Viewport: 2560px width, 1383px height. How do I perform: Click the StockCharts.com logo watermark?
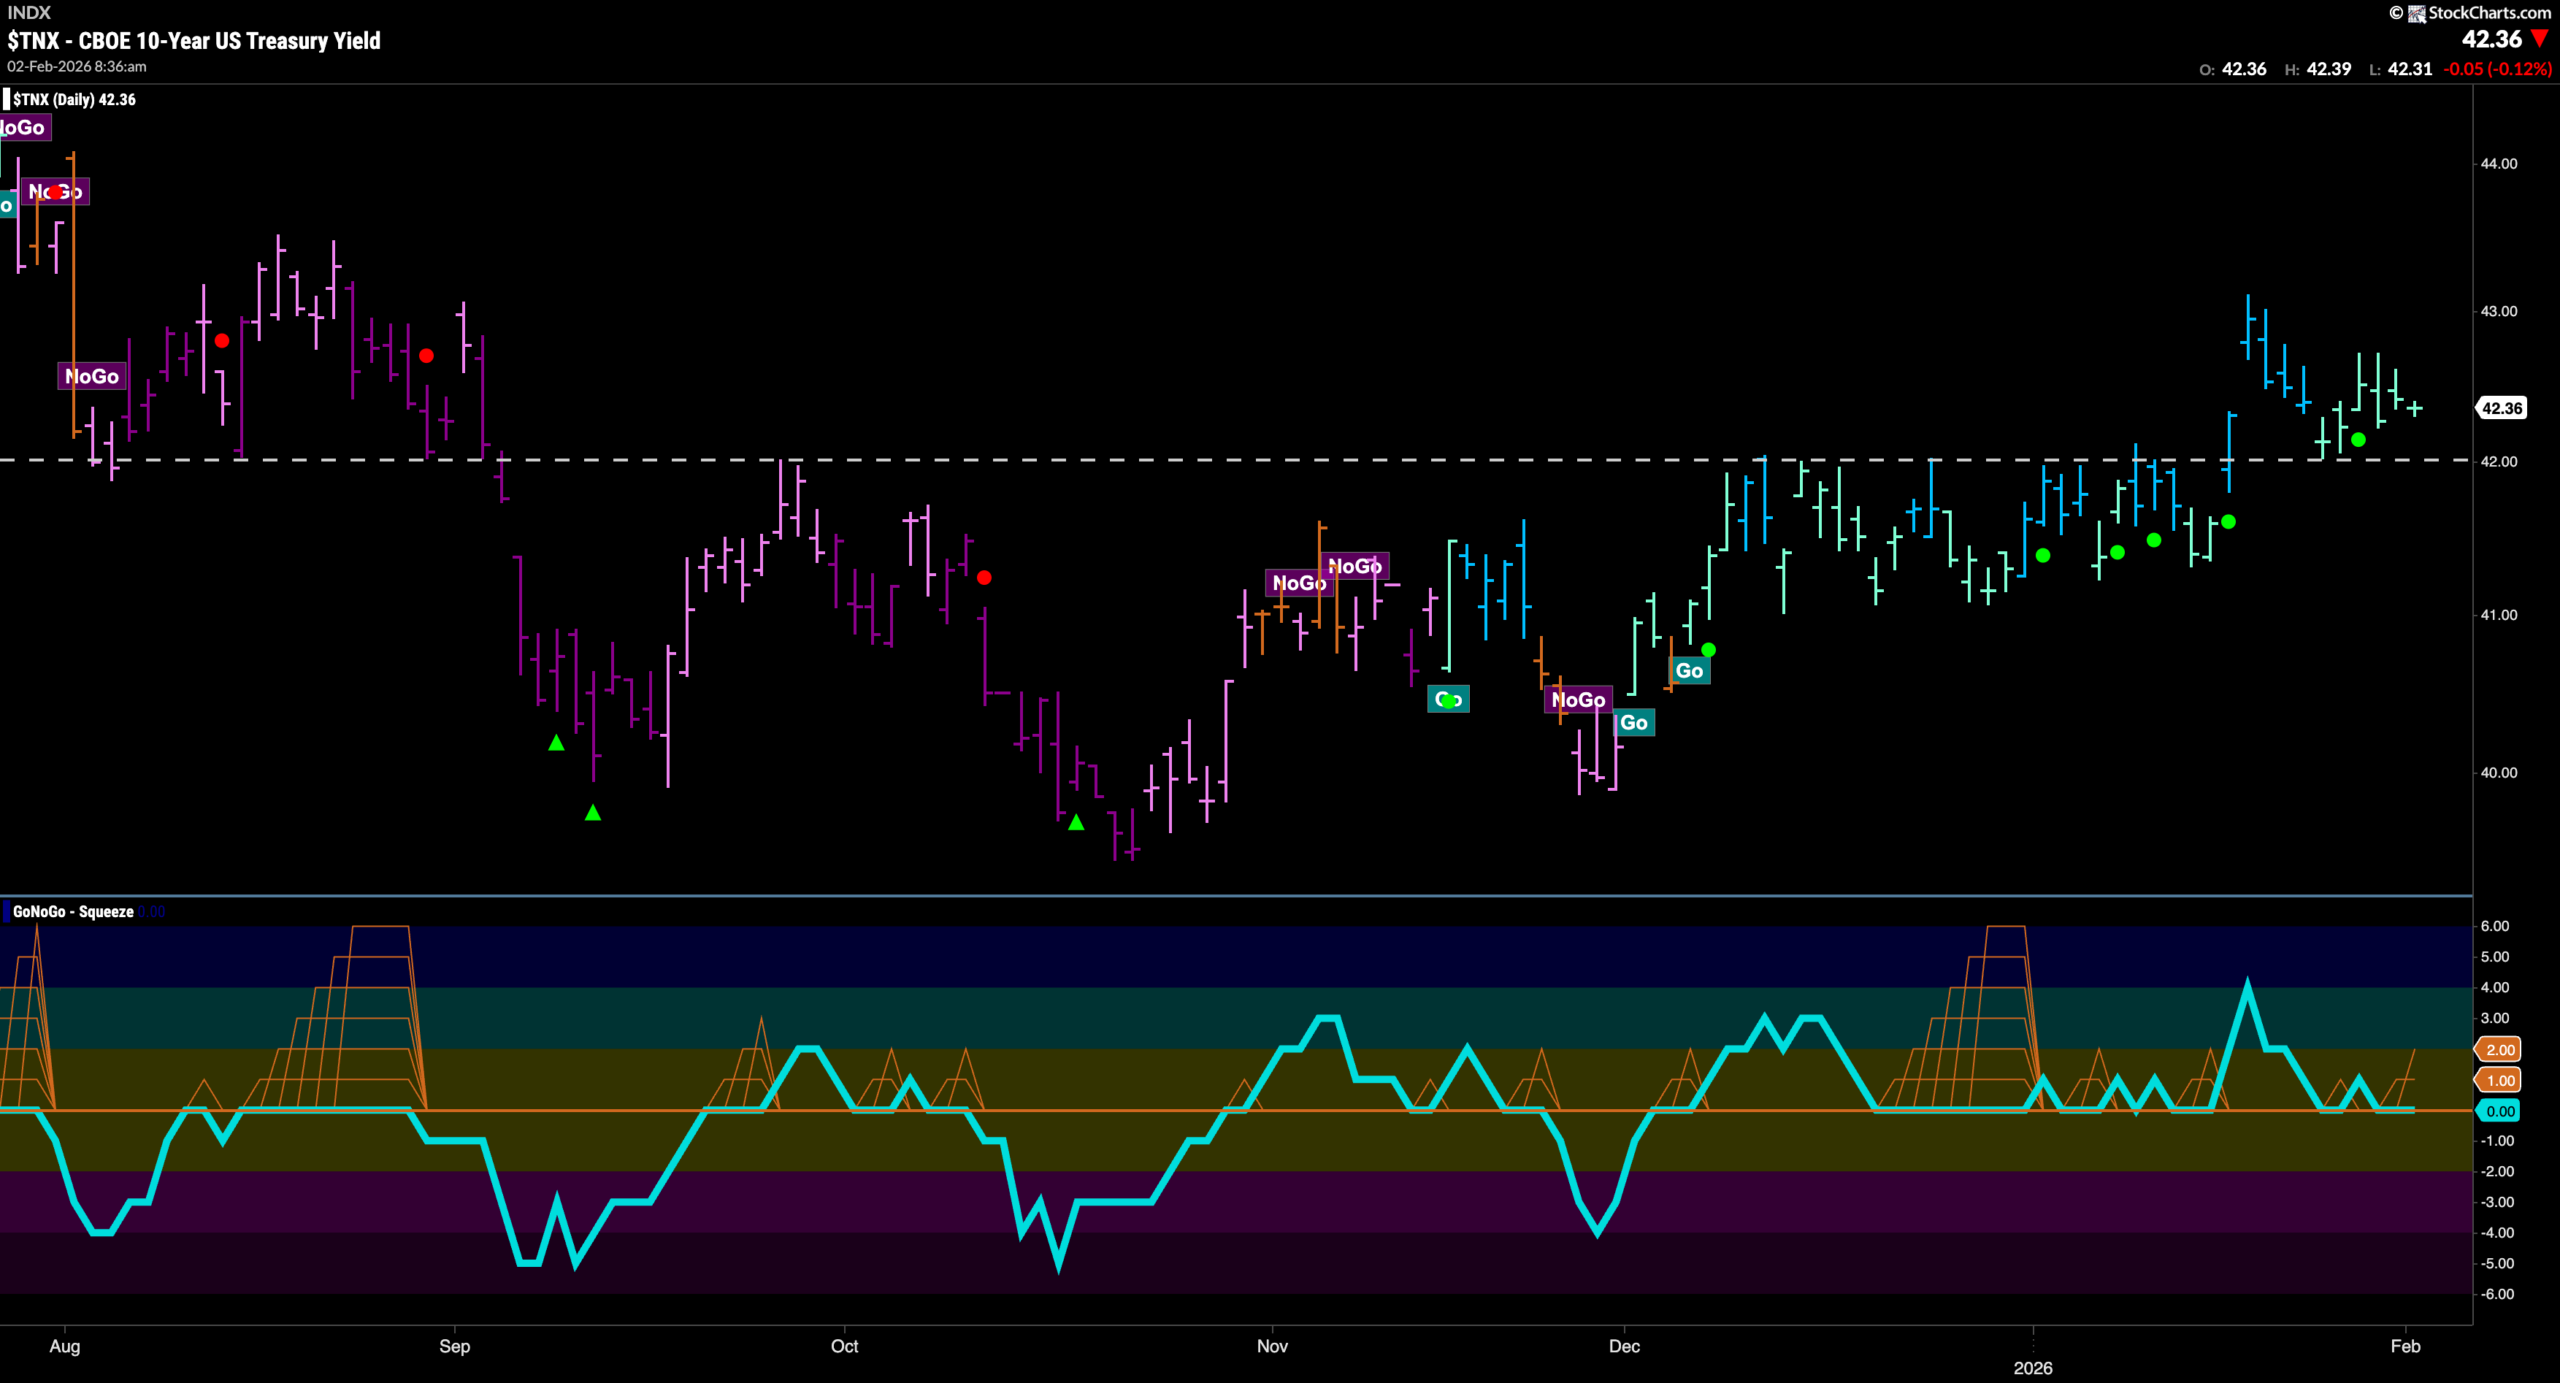[2470, 13]
